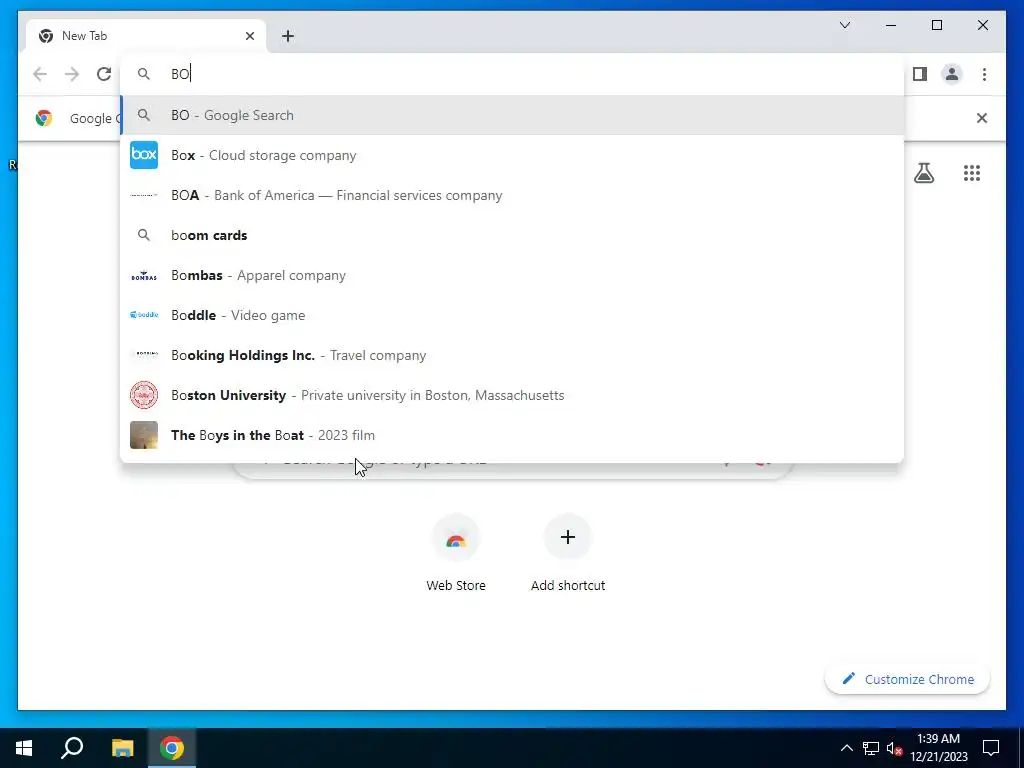This screenshot has height=768, width=1024.
Task: Click the magnifier icon in the address bar
Action: 144,74
